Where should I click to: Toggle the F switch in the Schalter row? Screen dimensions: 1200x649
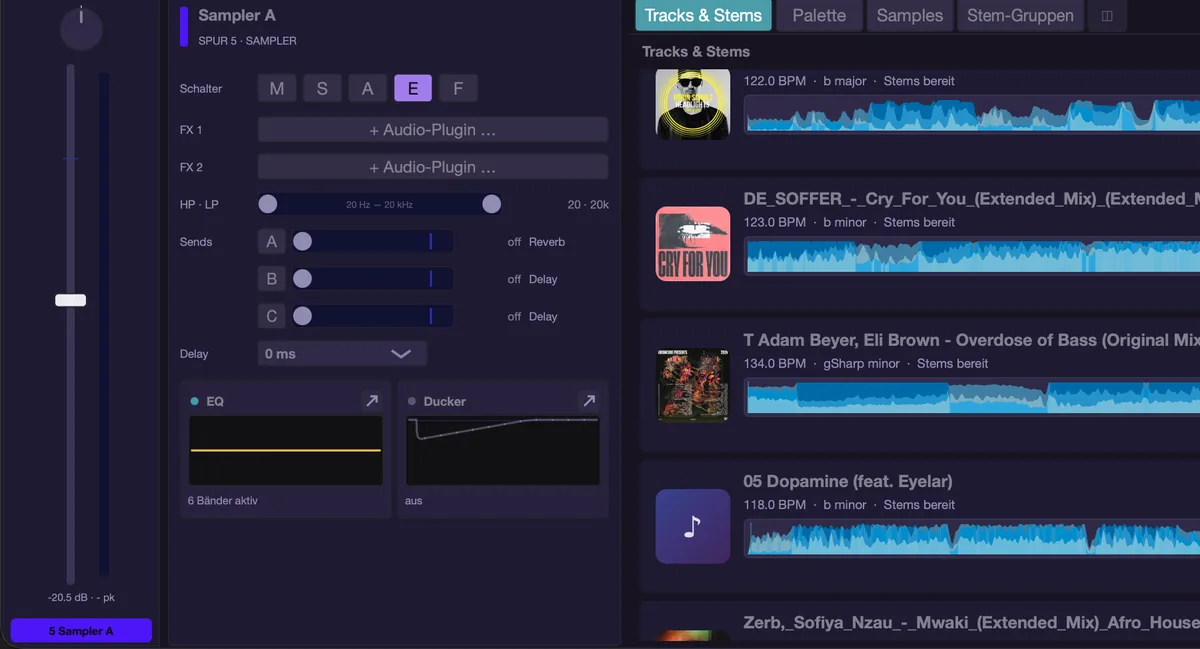click(458, 89)
